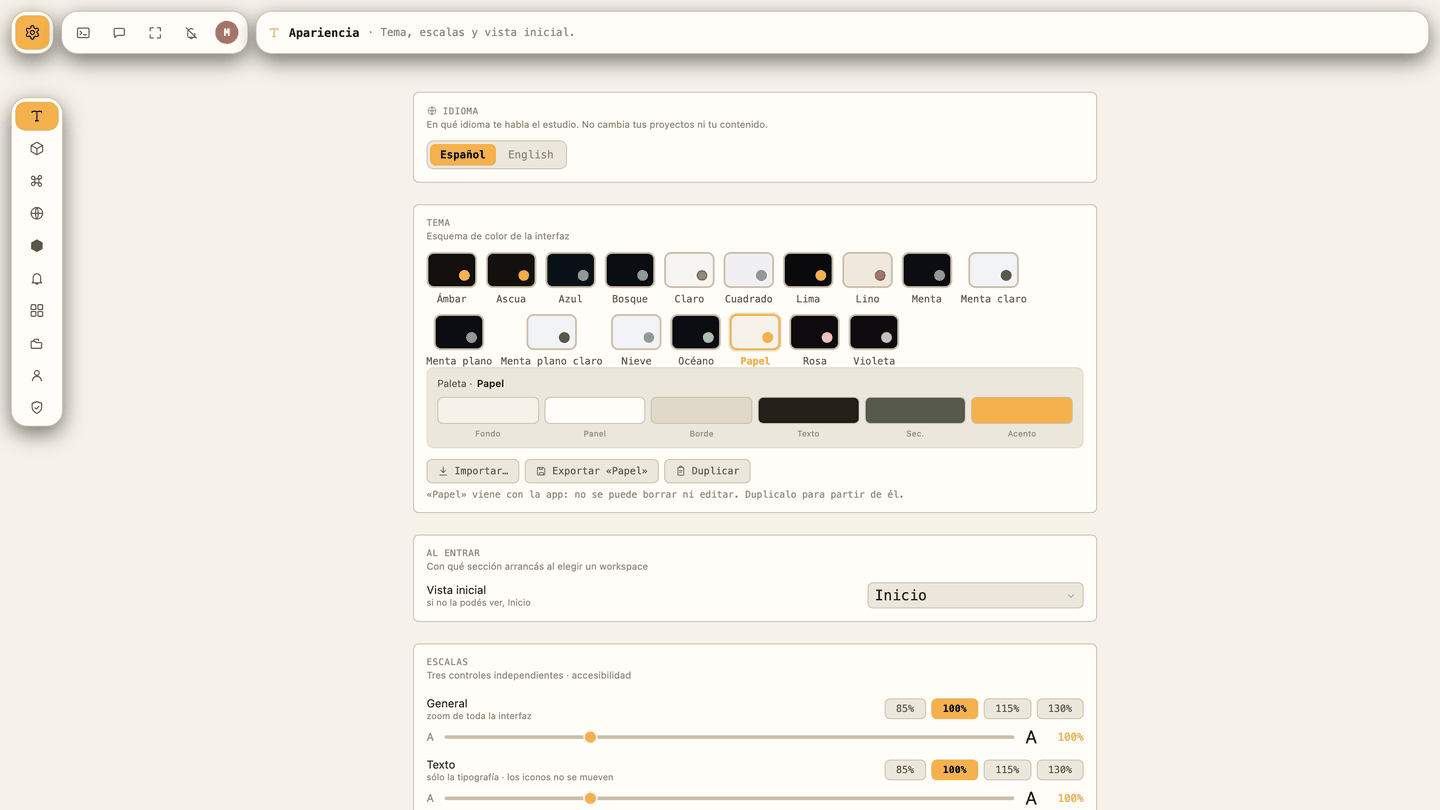This screenshot has height=810, width=1440.
Task: Open the M user avatar
Action: pyautogui.click(x=227, y=33)
